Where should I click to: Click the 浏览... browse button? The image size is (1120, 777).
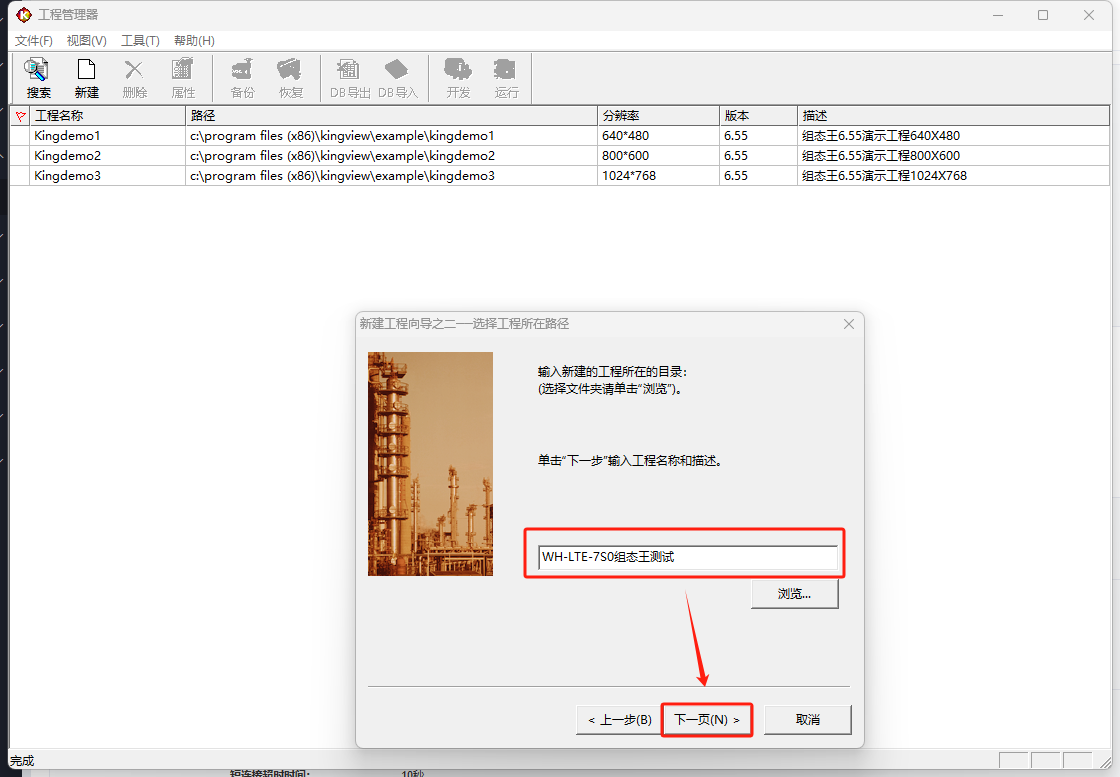[794, 593]
